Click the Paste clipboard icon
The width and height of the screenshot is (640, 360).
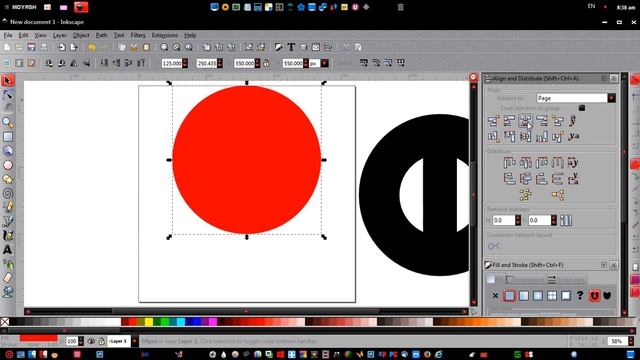tap(146, 47)
